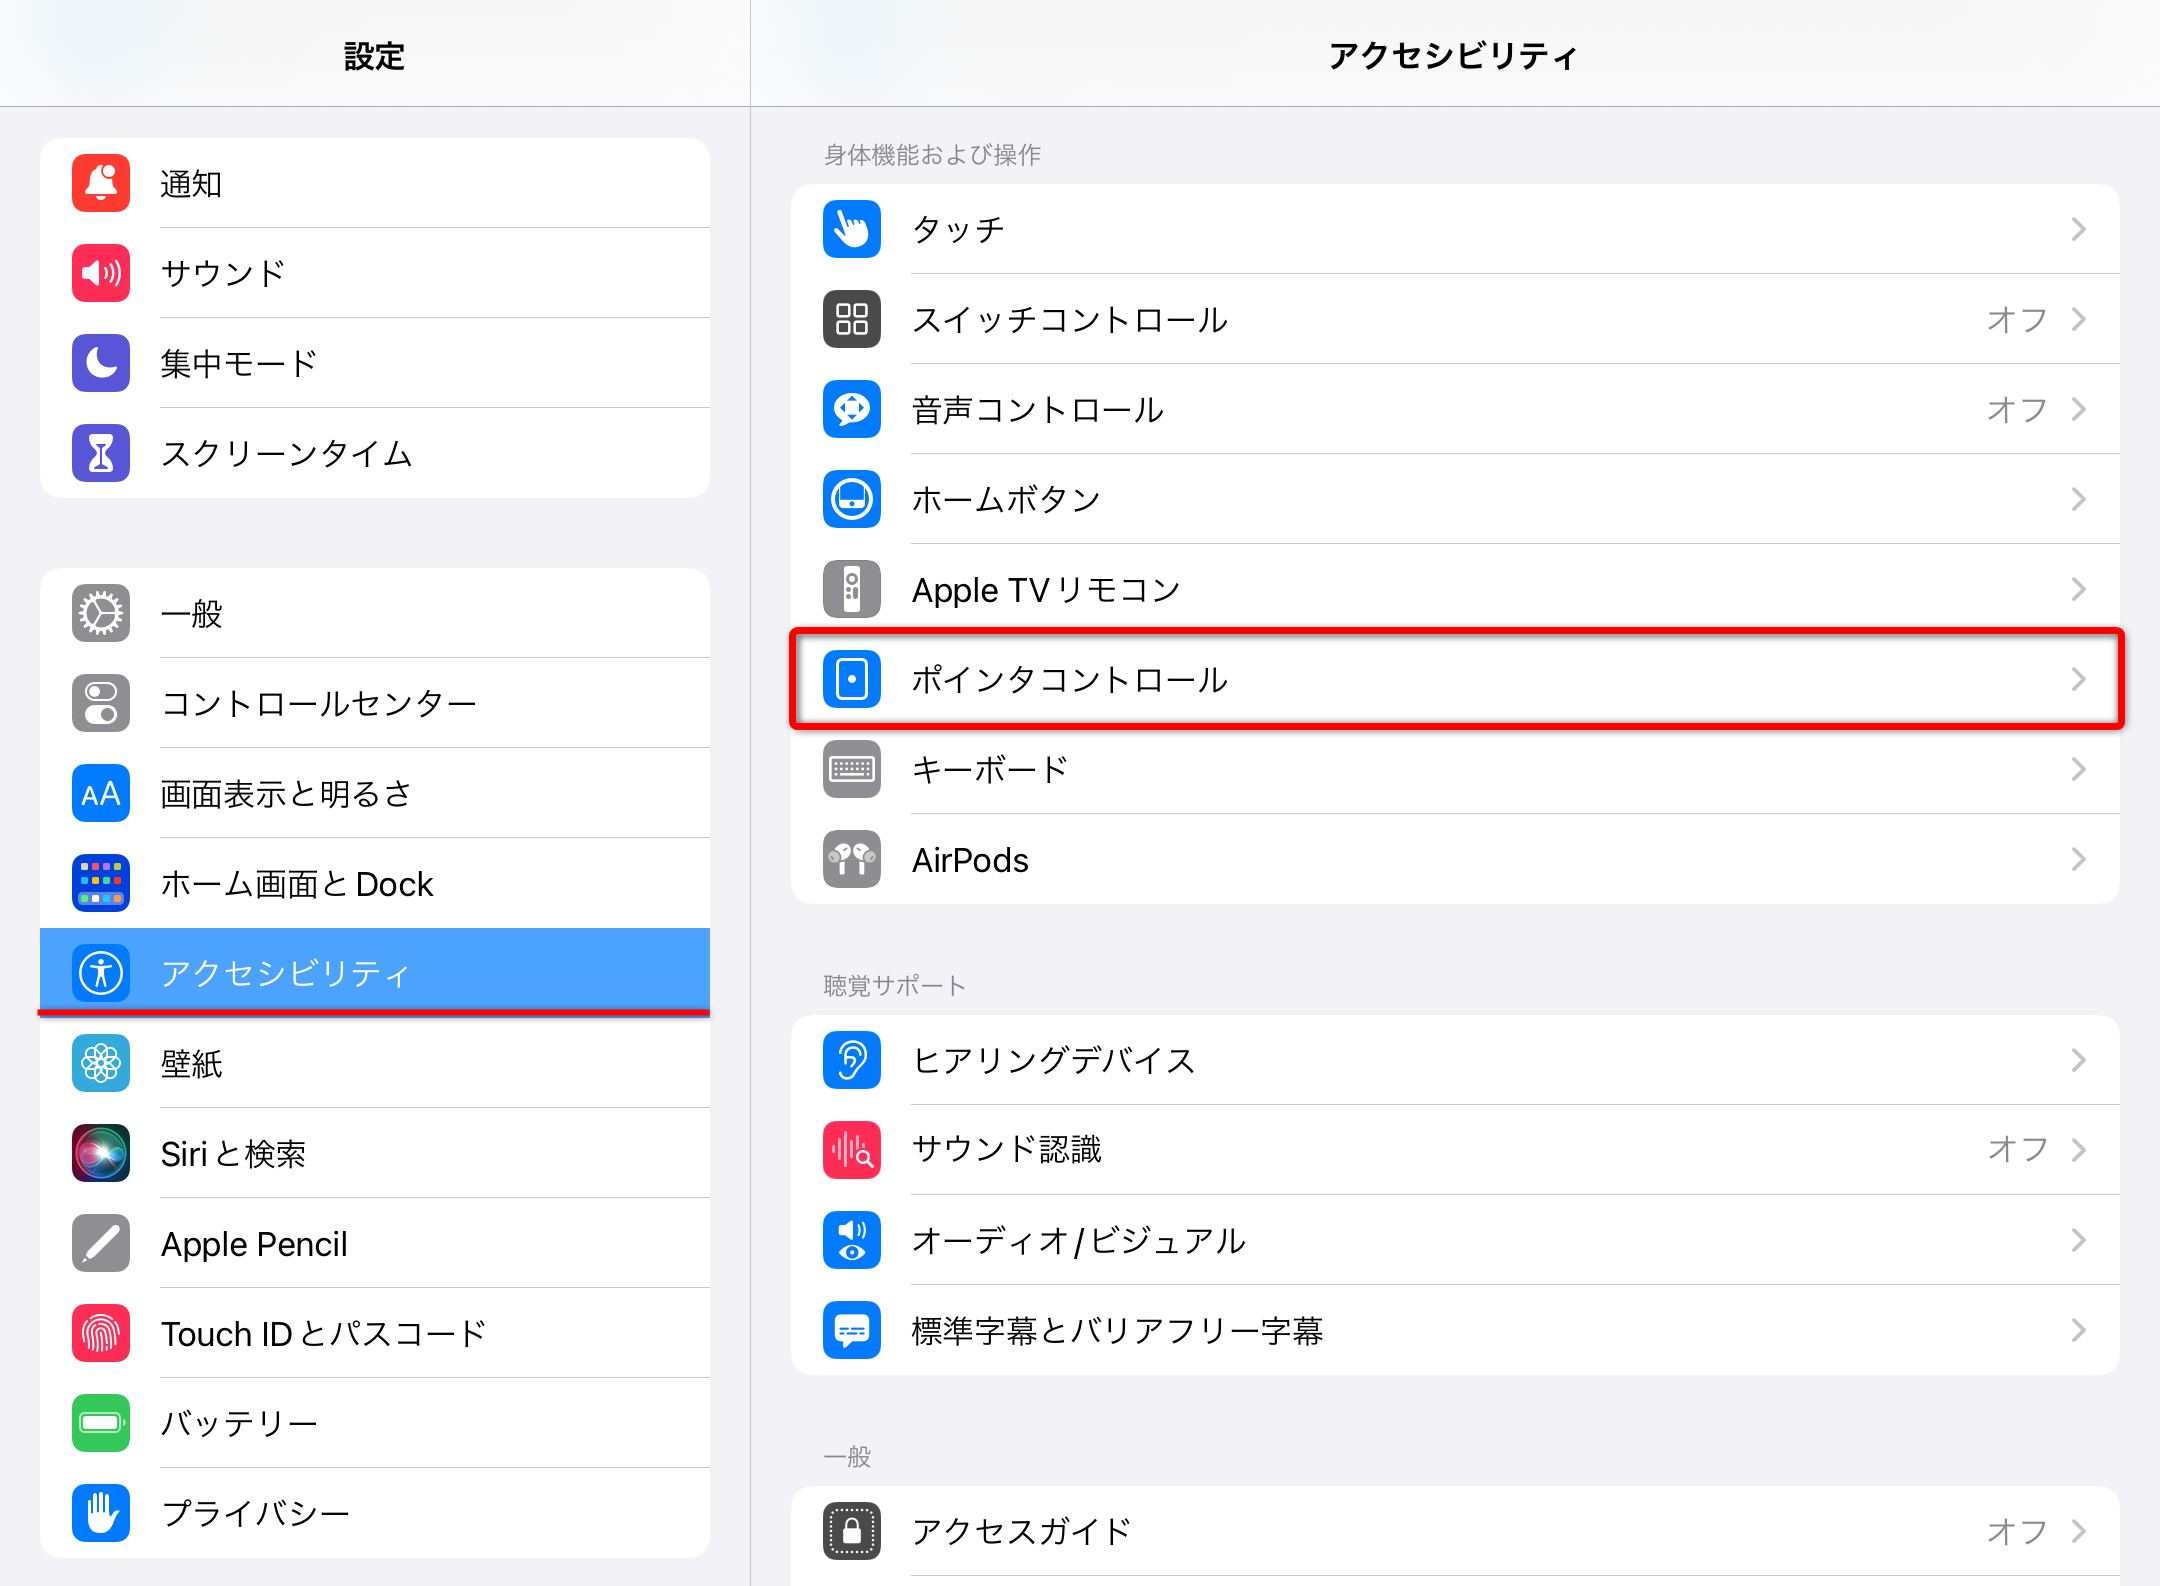Select the スイッチコントロール icon

tap(851, 319)
